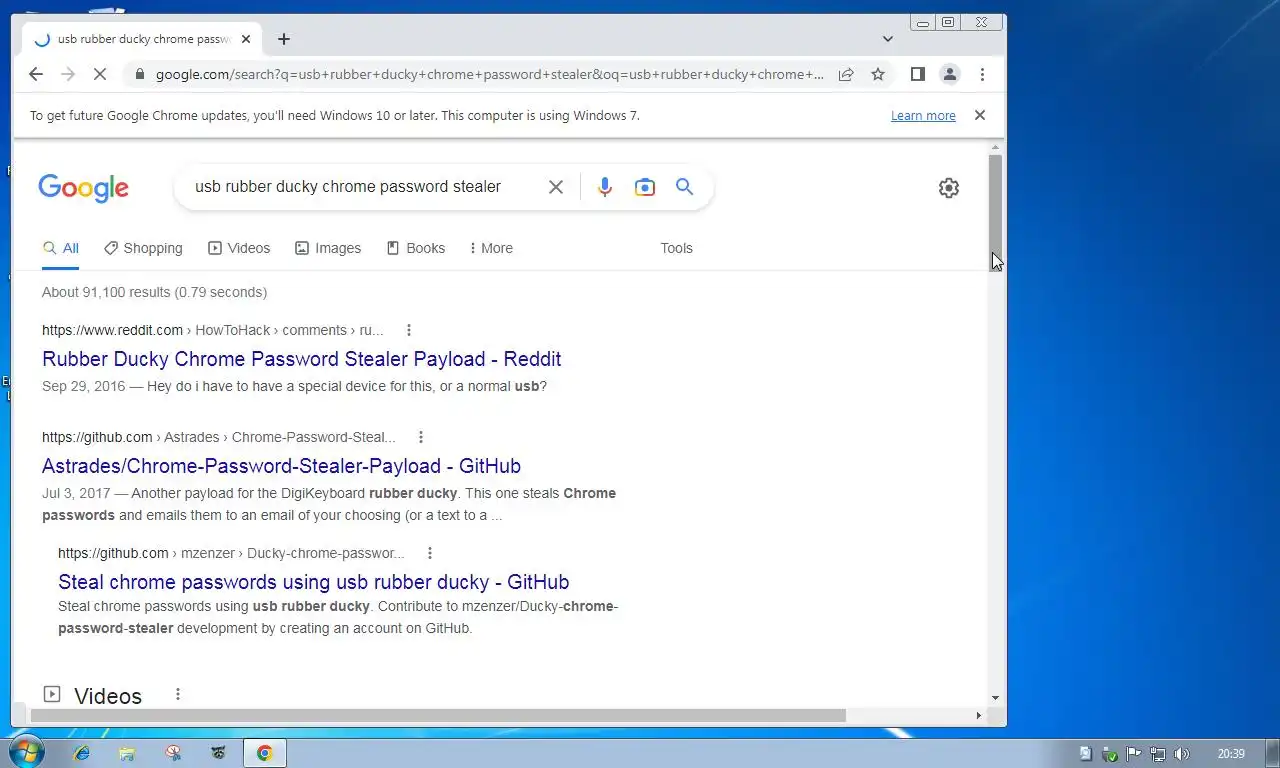
Task: View site information padlock icon
Action: coord(139,74)
